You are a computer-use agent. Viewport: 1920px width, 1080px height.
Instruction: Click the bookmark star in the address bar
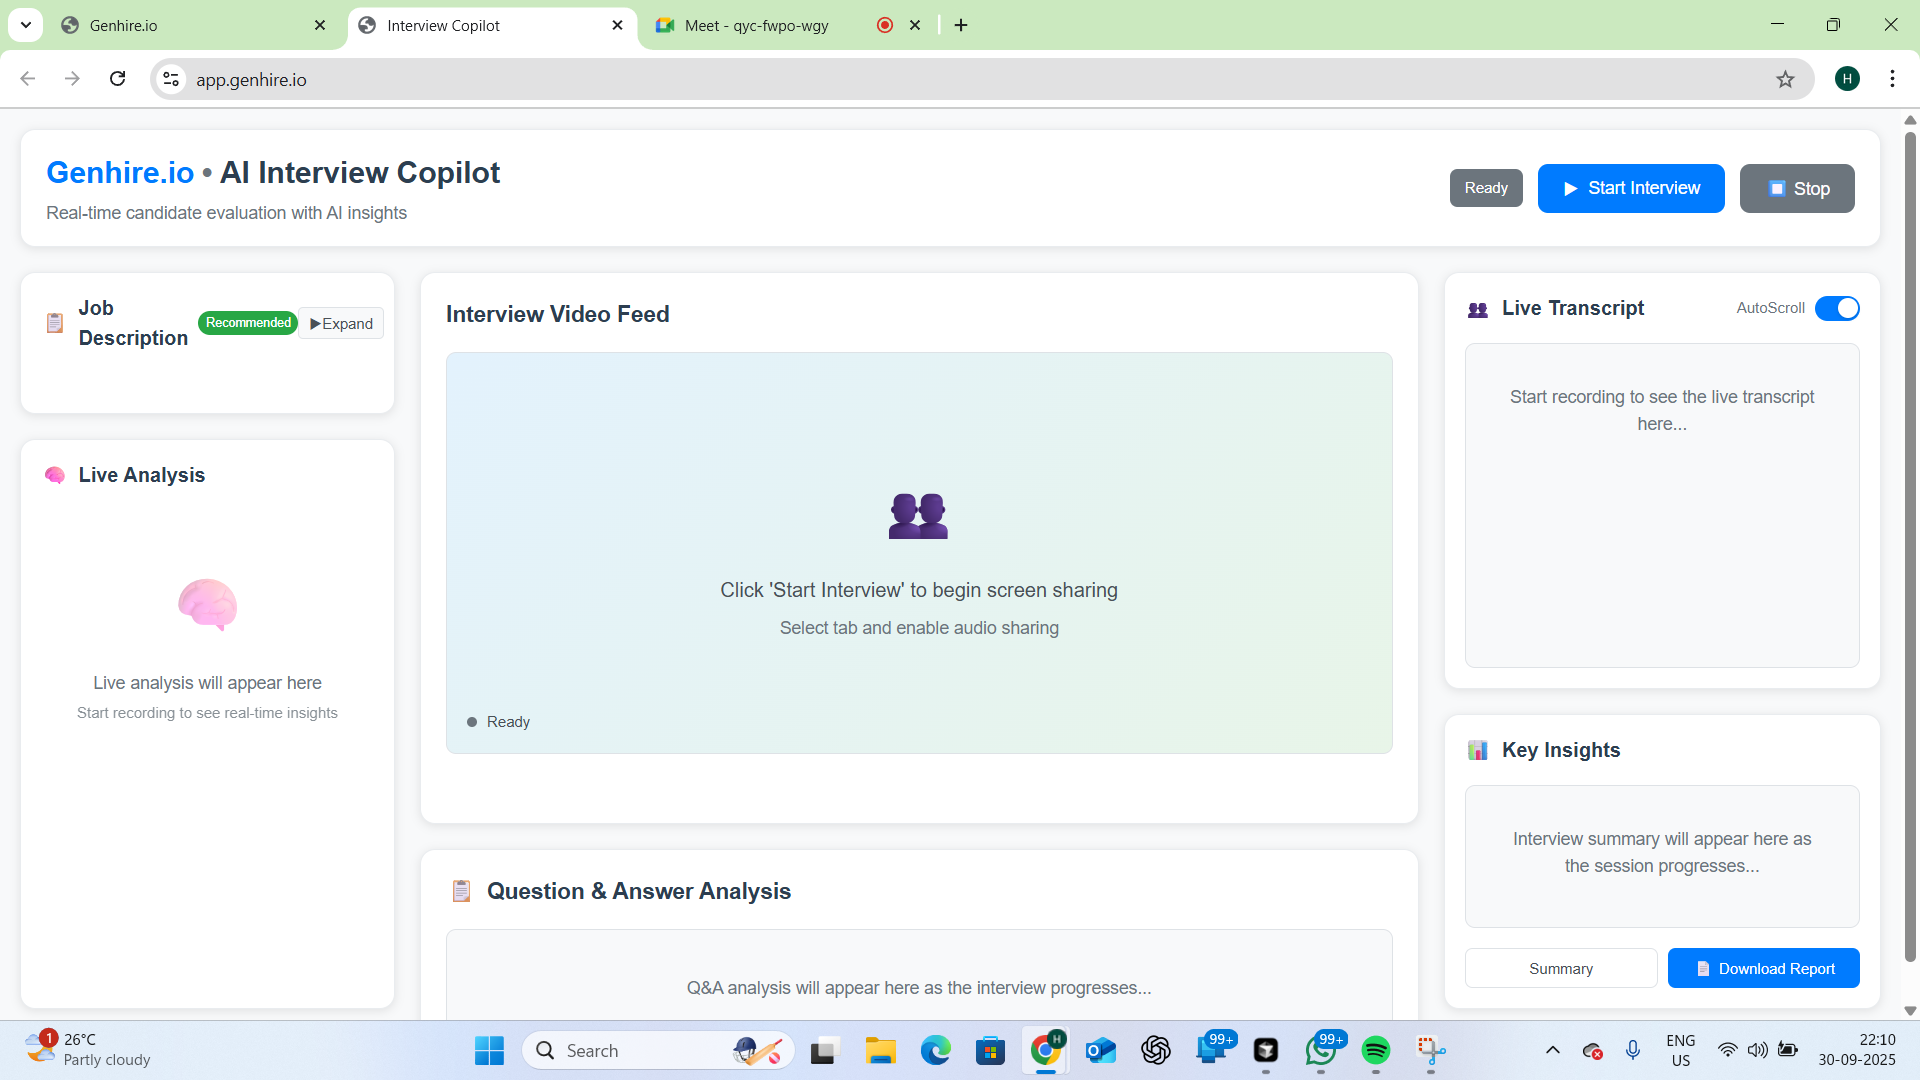pyautogui.click(x=1787, y=79)
